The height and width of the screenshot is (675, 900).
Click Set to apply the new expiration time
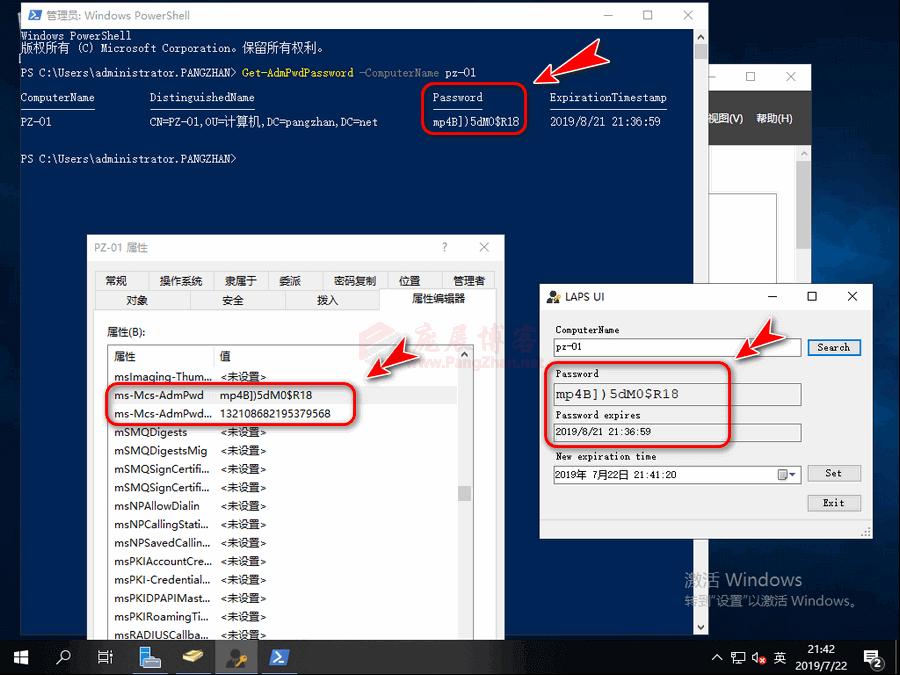(x=834, y=473)
